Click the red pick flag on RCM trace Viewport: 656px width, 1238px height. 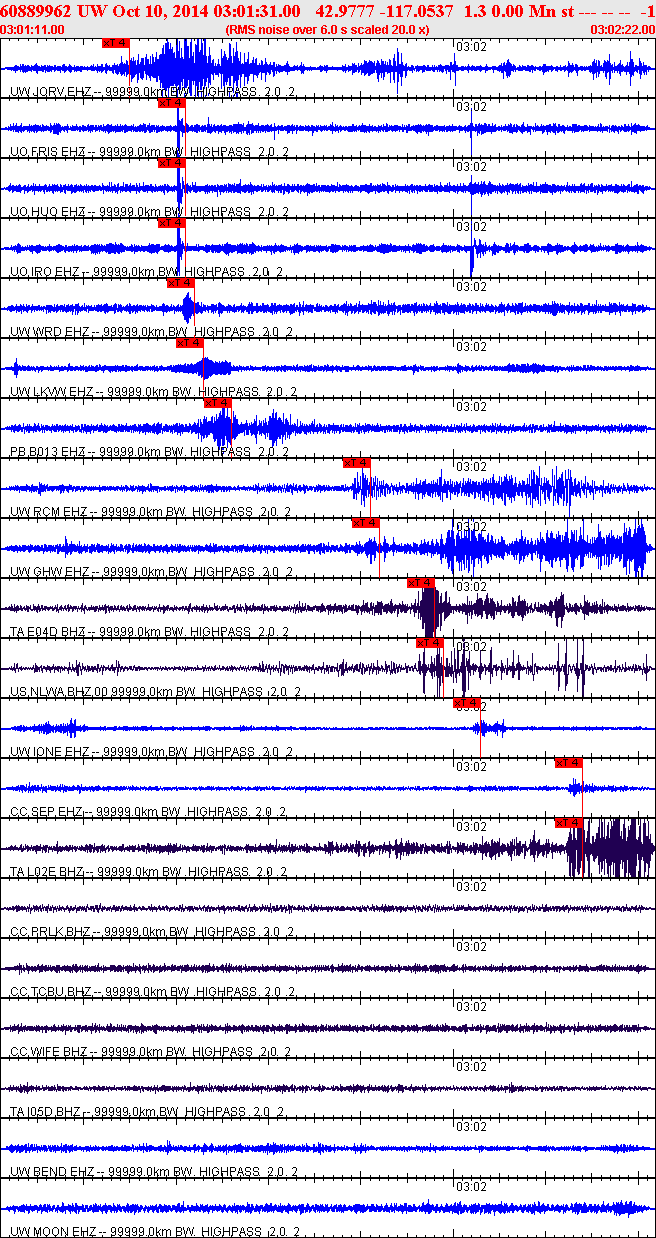(356, 463)
